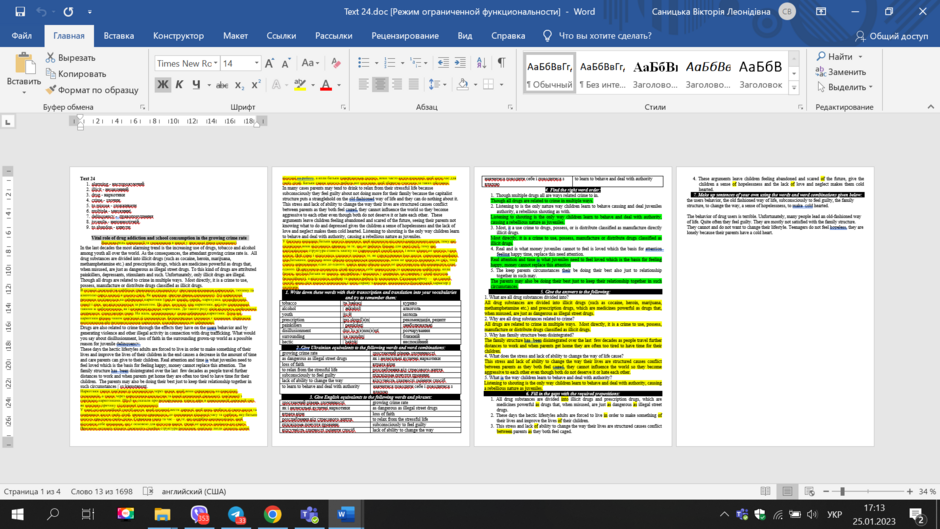
Task: Toggle strikethrough abc formatting
Action: (222, 85)
